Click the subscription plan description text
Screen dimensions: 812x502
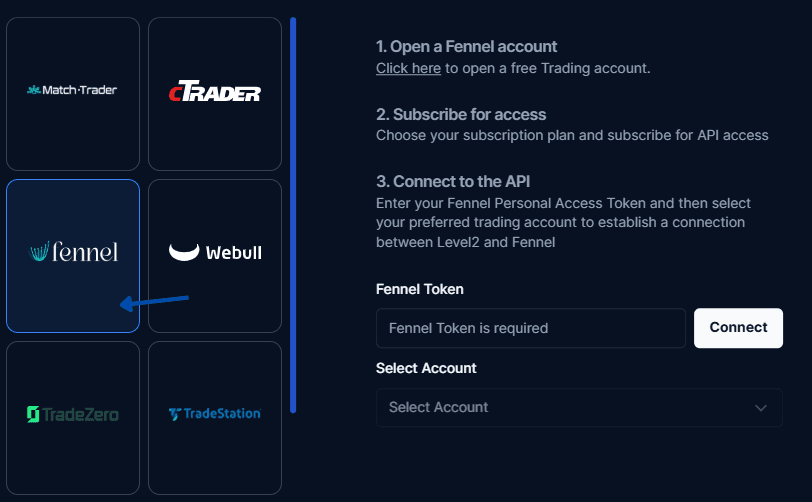(x=572, y=136)
